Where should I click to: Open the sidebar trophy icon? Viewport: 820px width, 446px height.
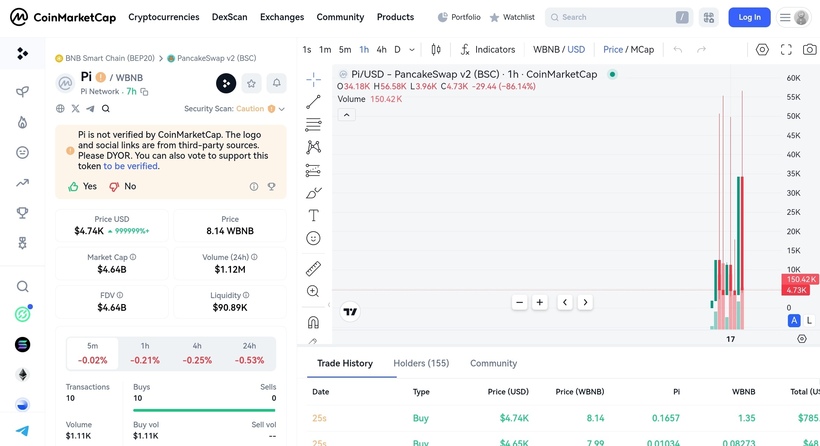tap(22, 212)
